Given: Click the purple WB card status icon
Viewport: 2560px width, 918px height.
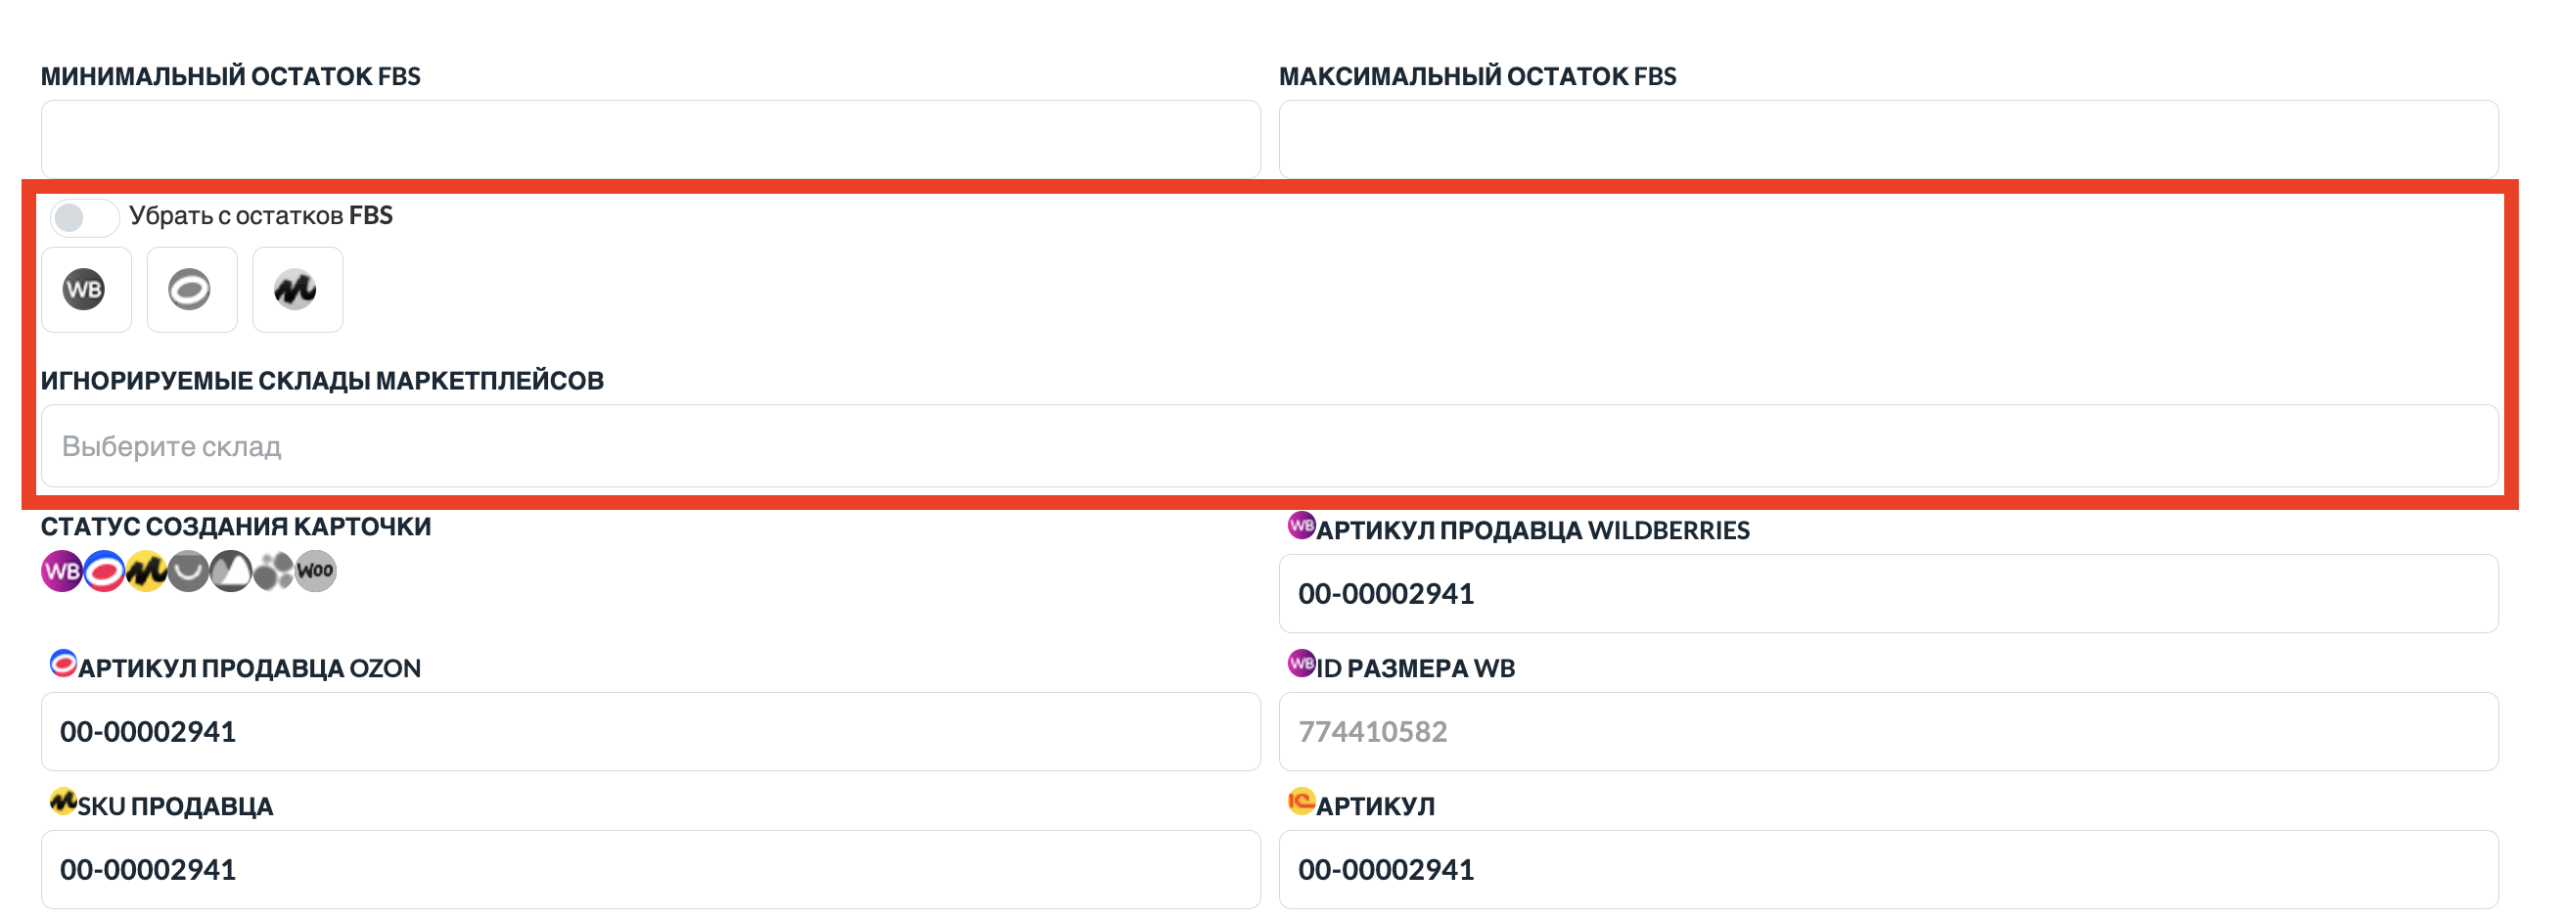Looking at the screenshot, I should pos(61,571).
